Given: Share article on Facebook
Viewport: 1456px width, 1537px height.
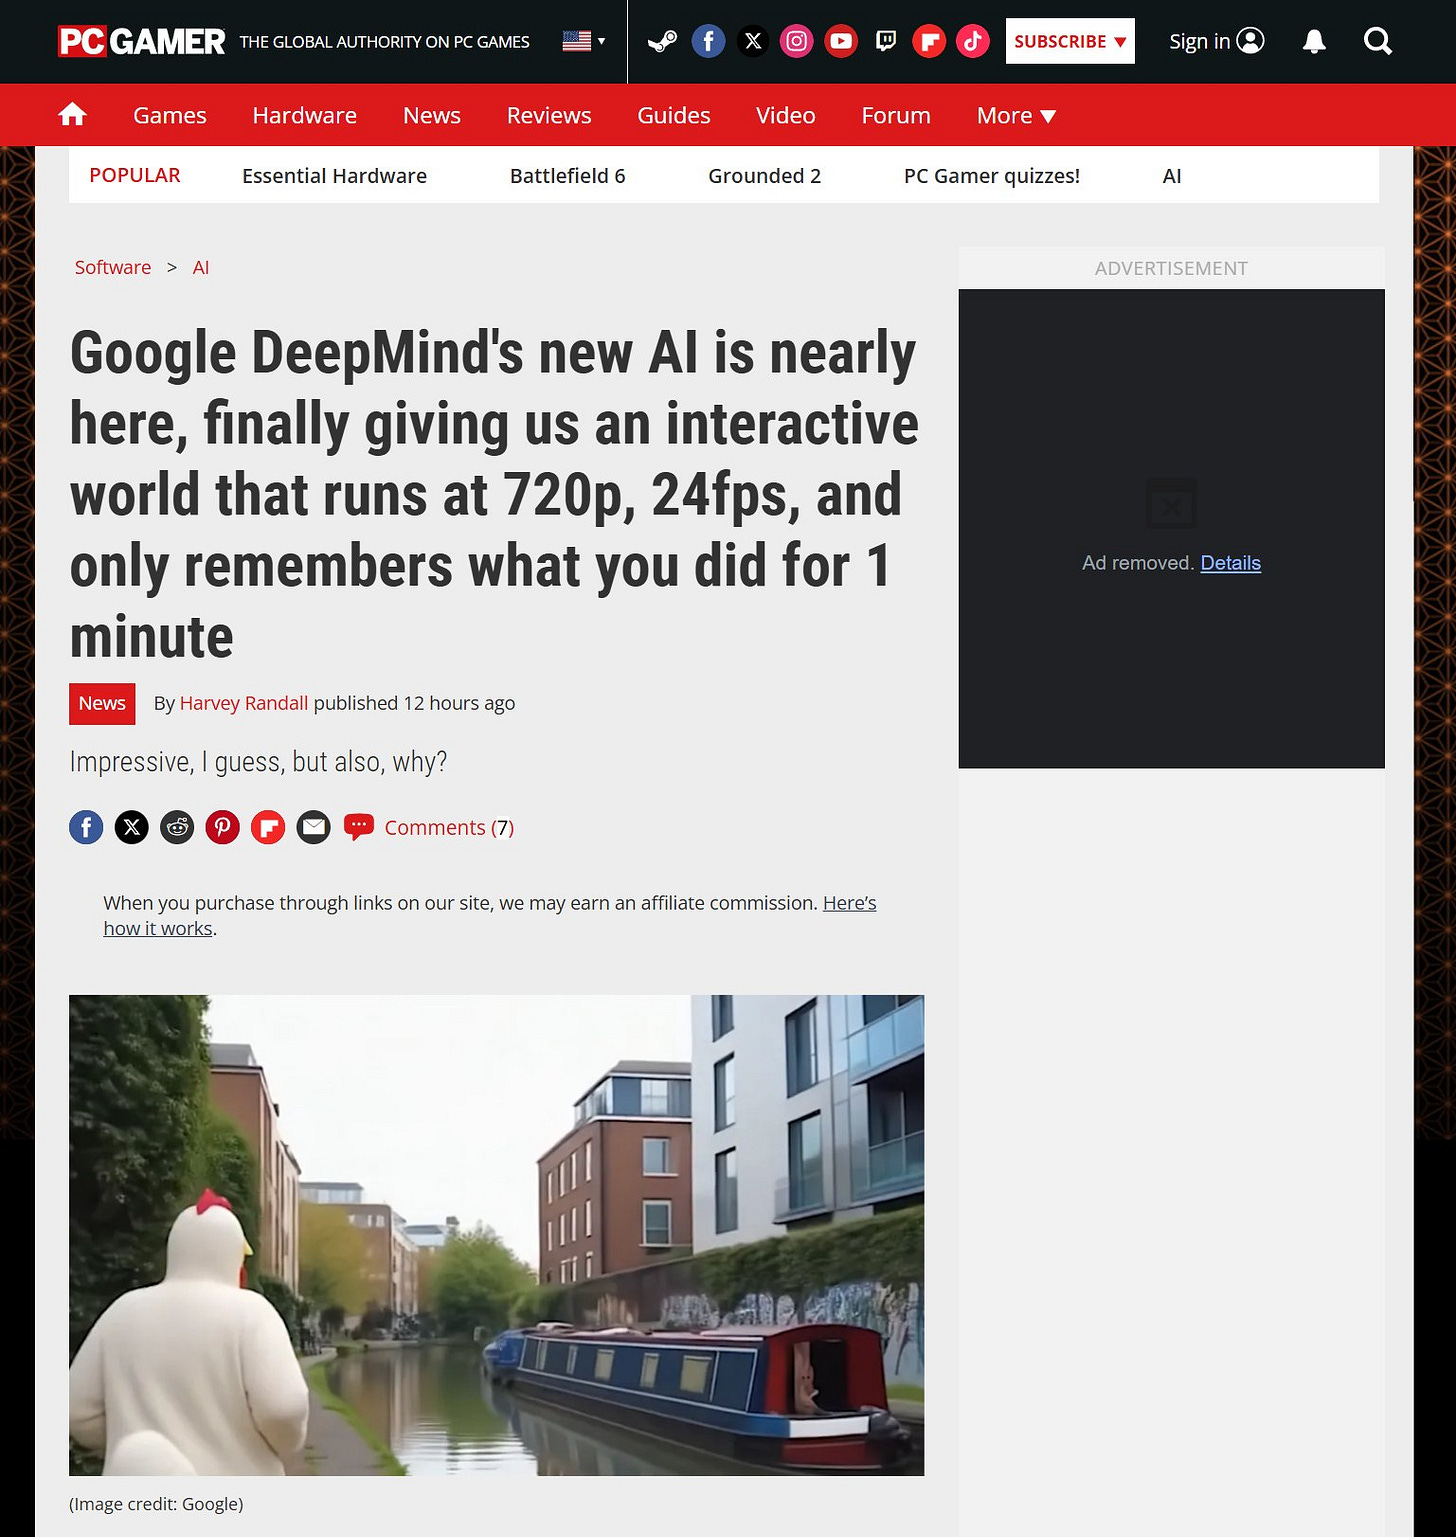Looking at the screenshot, I should click(x=86, y=827).
